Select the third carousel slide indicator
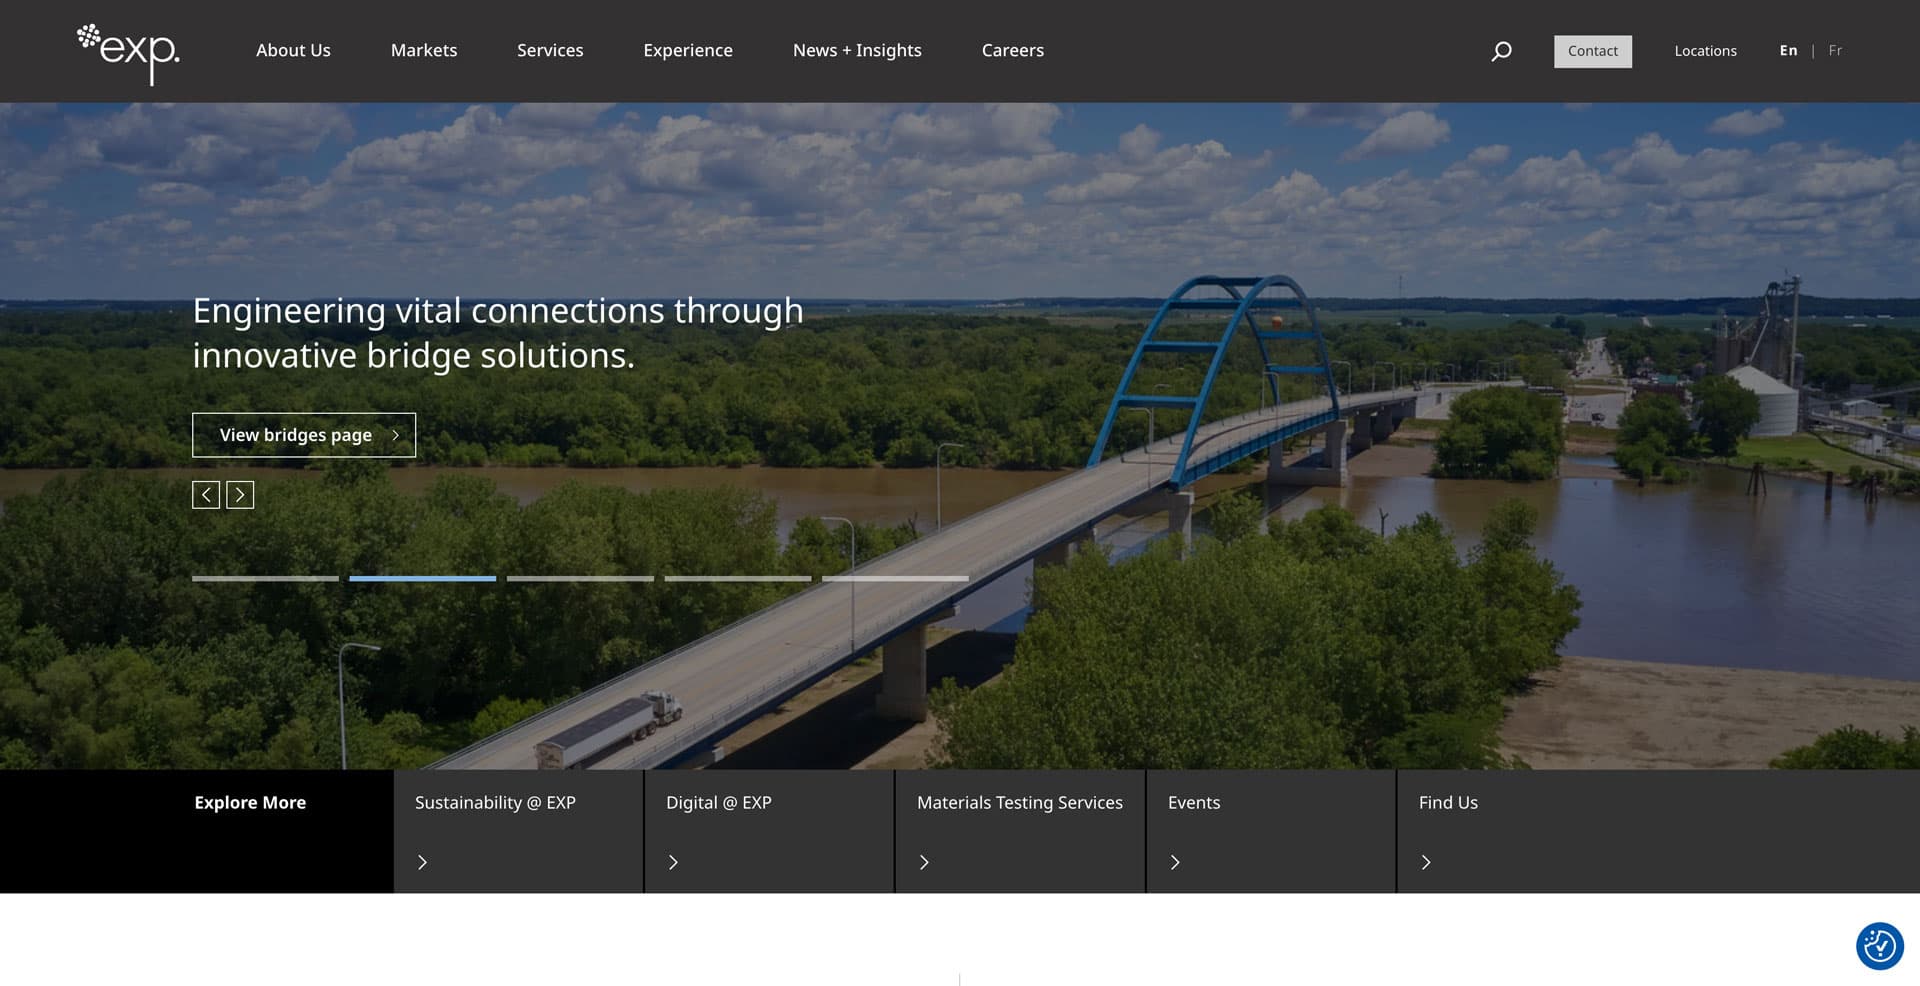The height and width of the screenshot is (986, 1920). pyautogui.click(x=580, y=578)
